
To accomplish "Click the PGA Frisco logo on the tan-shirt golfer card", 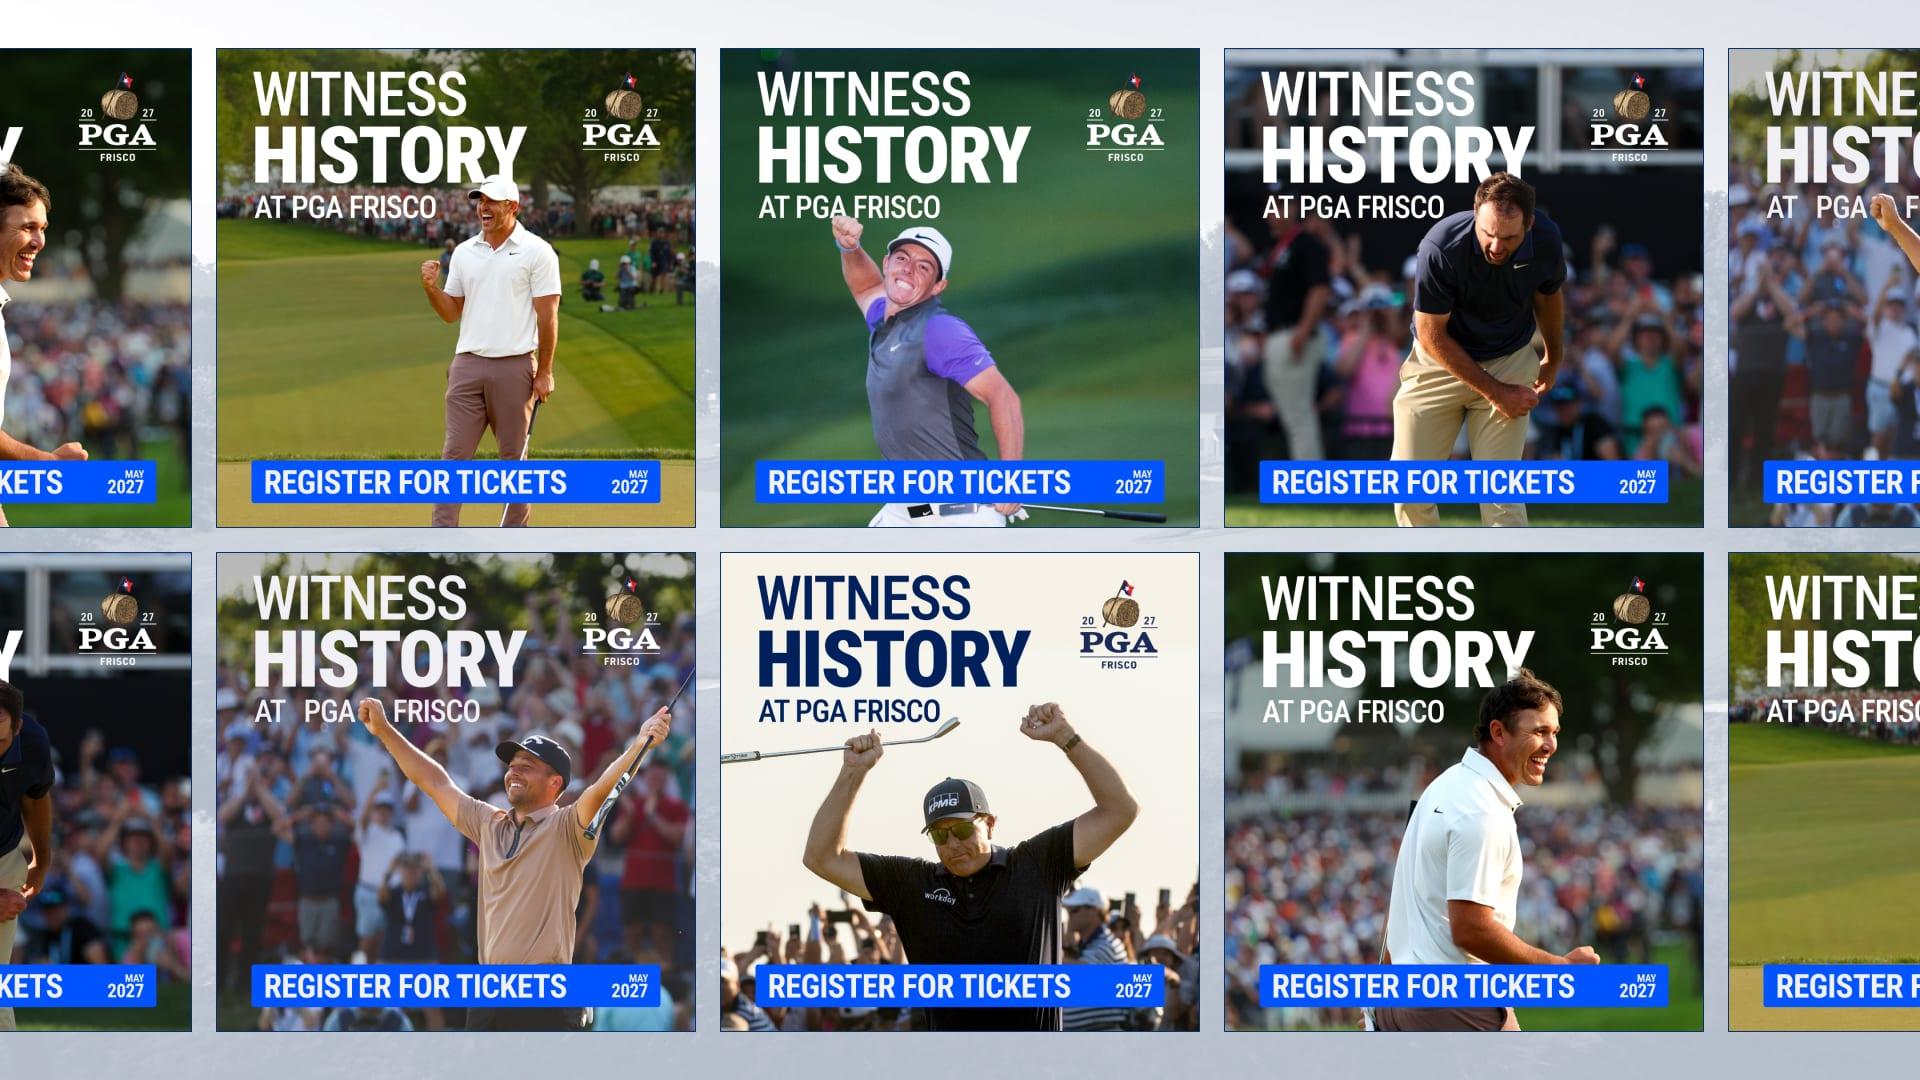I will pyautogui.click(x=621, y=622).
